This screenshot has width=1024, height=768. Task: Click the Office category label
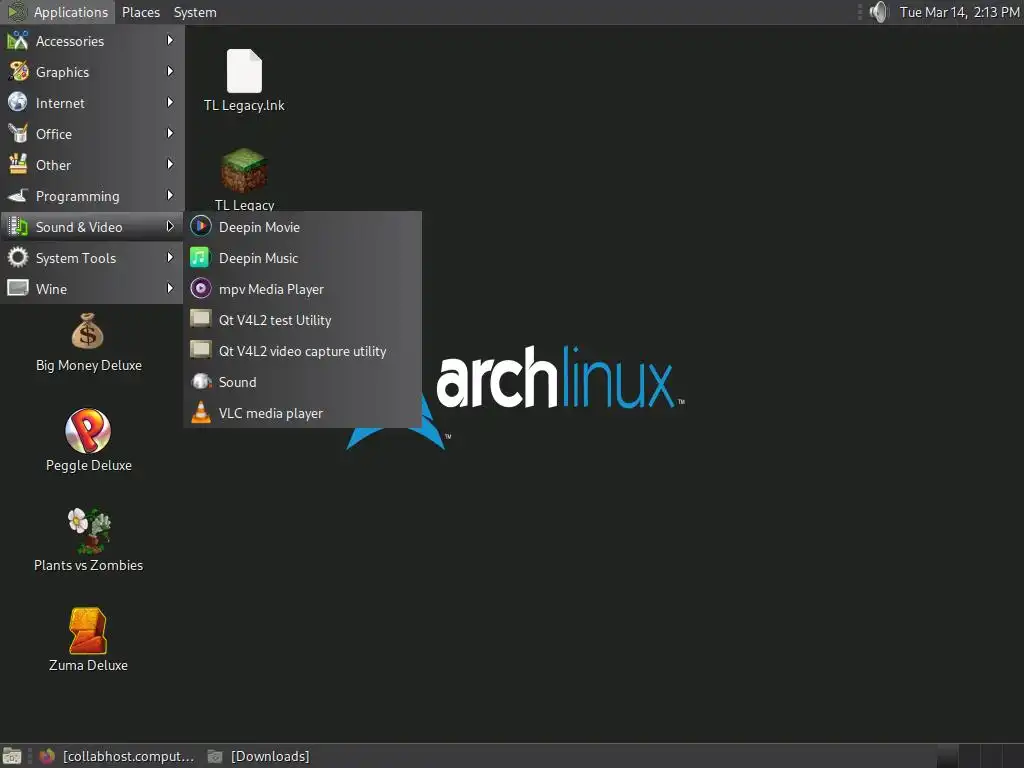coord(54,134)
